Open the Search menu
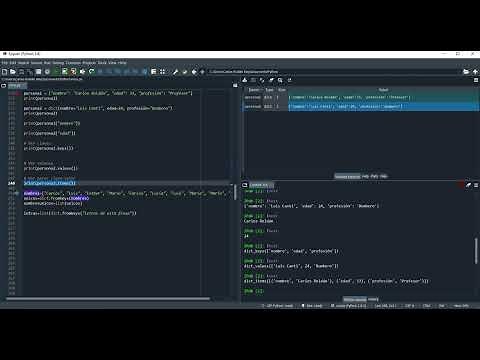The height and width of the screenshot is (360, 480). tap(23, 63)
